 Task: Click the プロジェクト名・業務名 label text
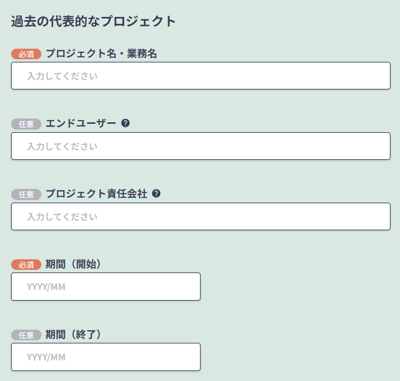(x=101, y=54)
